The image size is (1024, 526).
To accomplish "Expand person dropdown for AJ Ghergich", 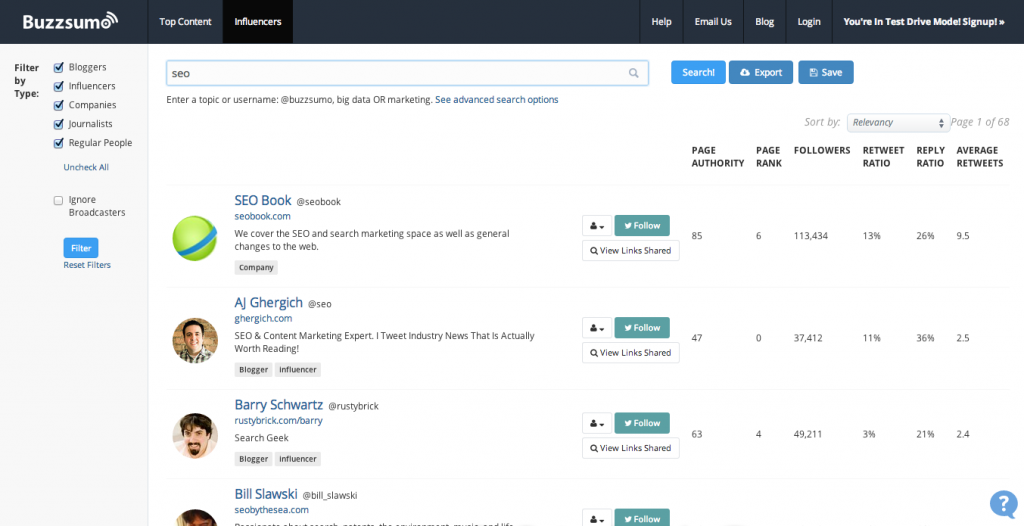I will tap(597, 327).
